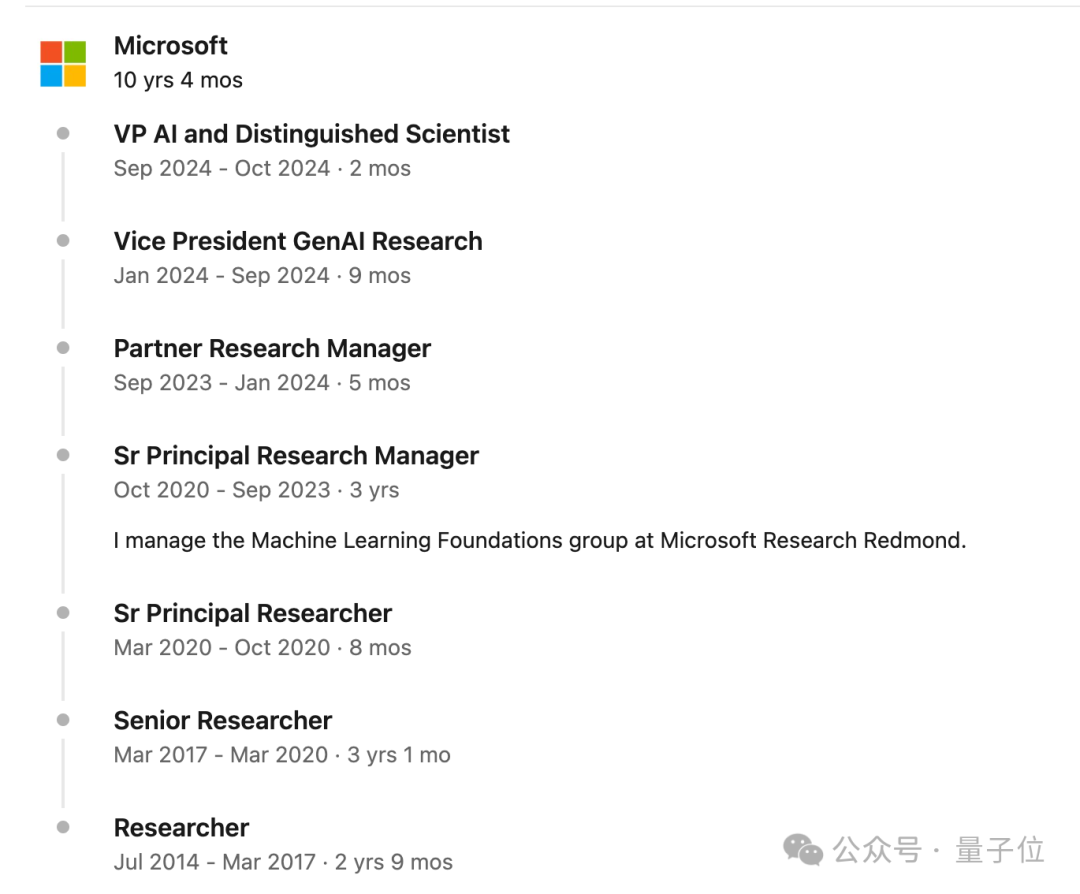Click the 10 yrs 4 mos duration
The width and height of the screenshot is (1080, 894).
coord(178,80)
